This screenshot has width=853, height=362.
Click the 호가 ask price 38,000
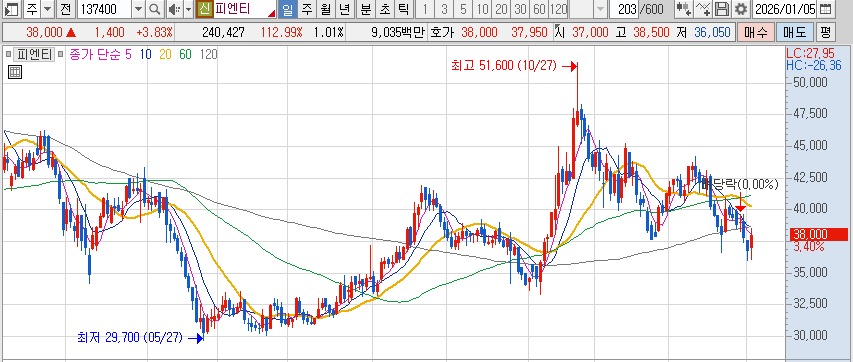(479, 33)
